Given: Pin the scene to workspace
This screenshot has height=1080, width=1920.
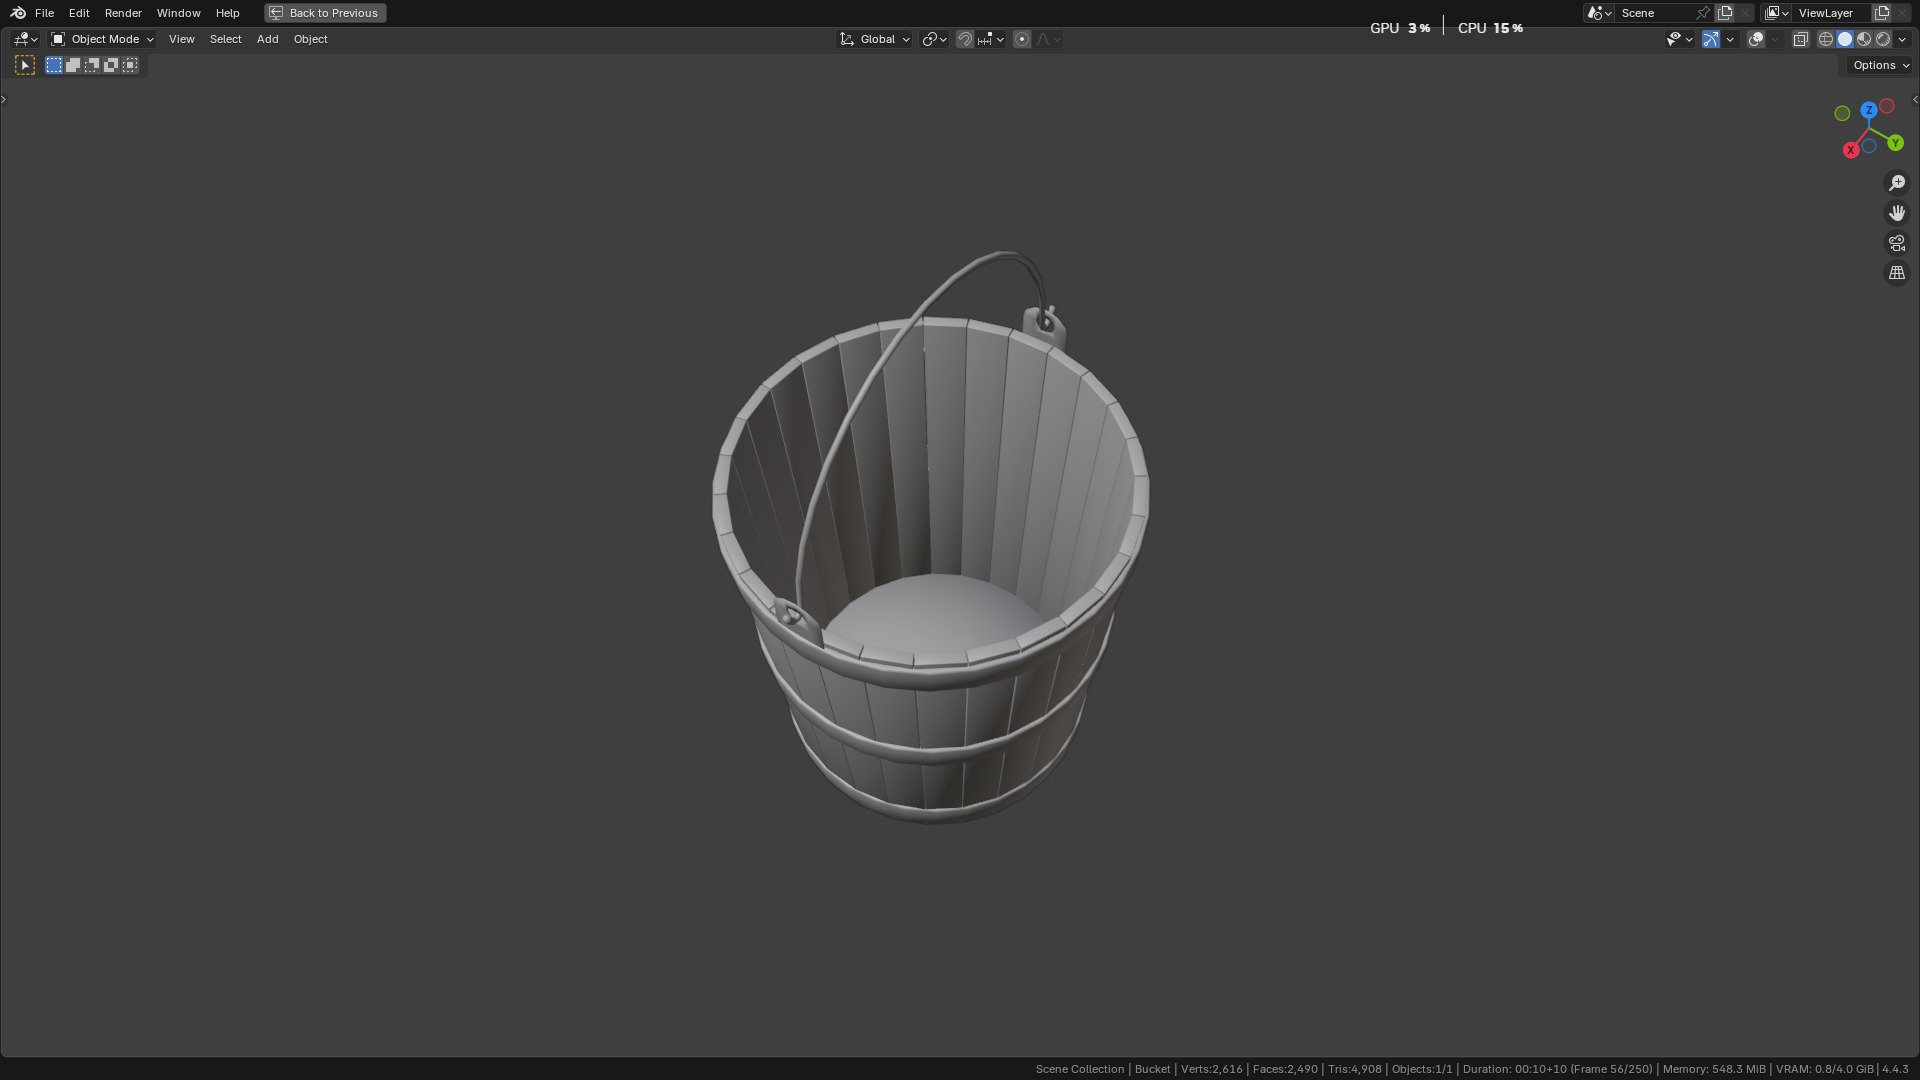Looking at the screenshot, I should 1703,13.
